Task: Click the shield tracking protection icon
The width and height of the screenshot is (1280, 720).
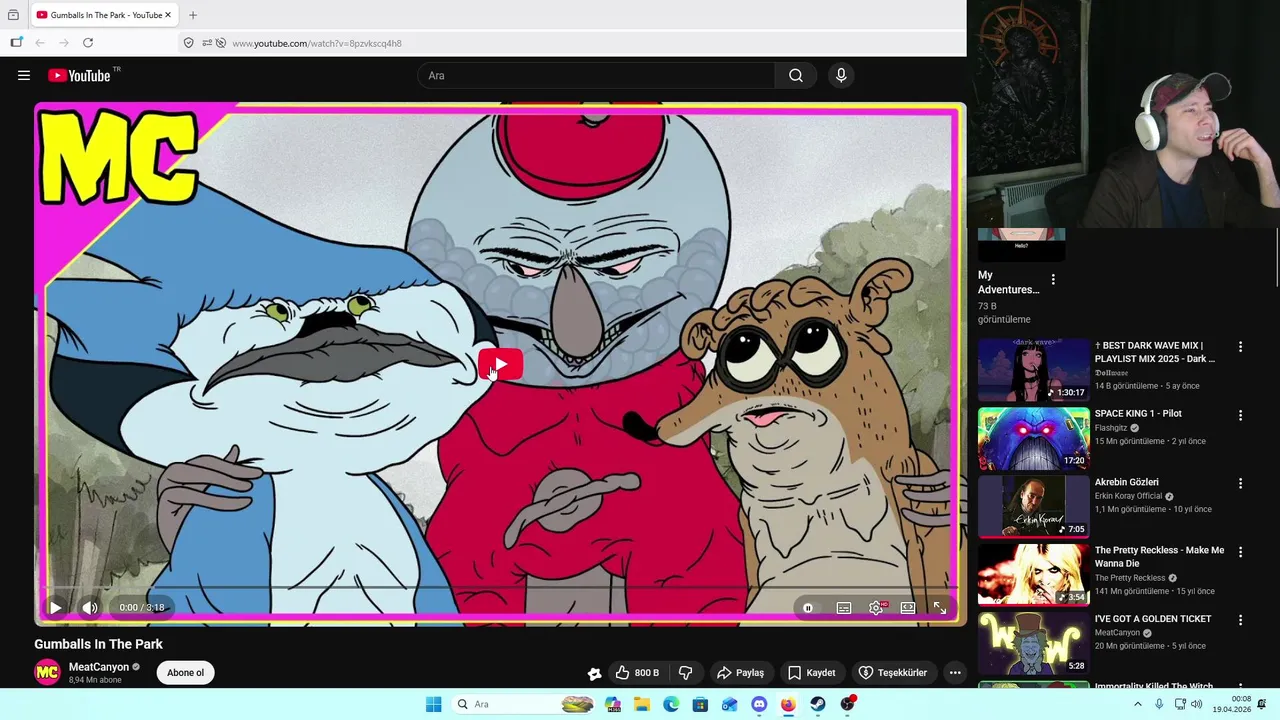Action: (188, 43)
